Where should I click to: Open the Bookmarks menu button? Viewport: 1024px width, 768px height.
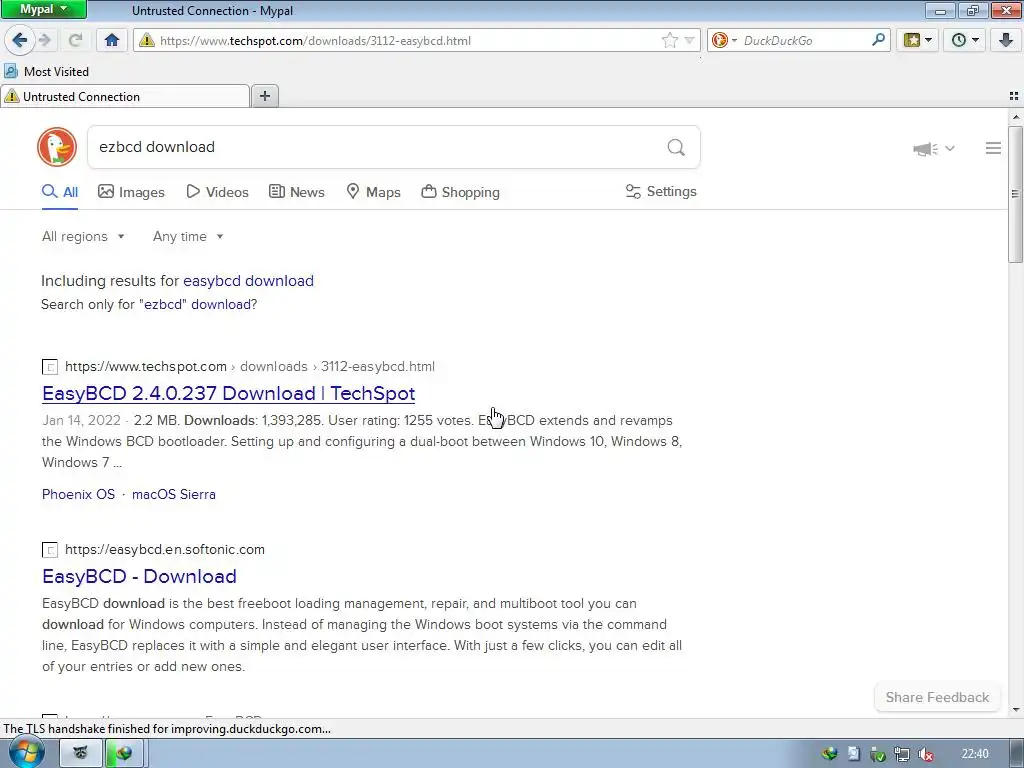coord(918,40)
